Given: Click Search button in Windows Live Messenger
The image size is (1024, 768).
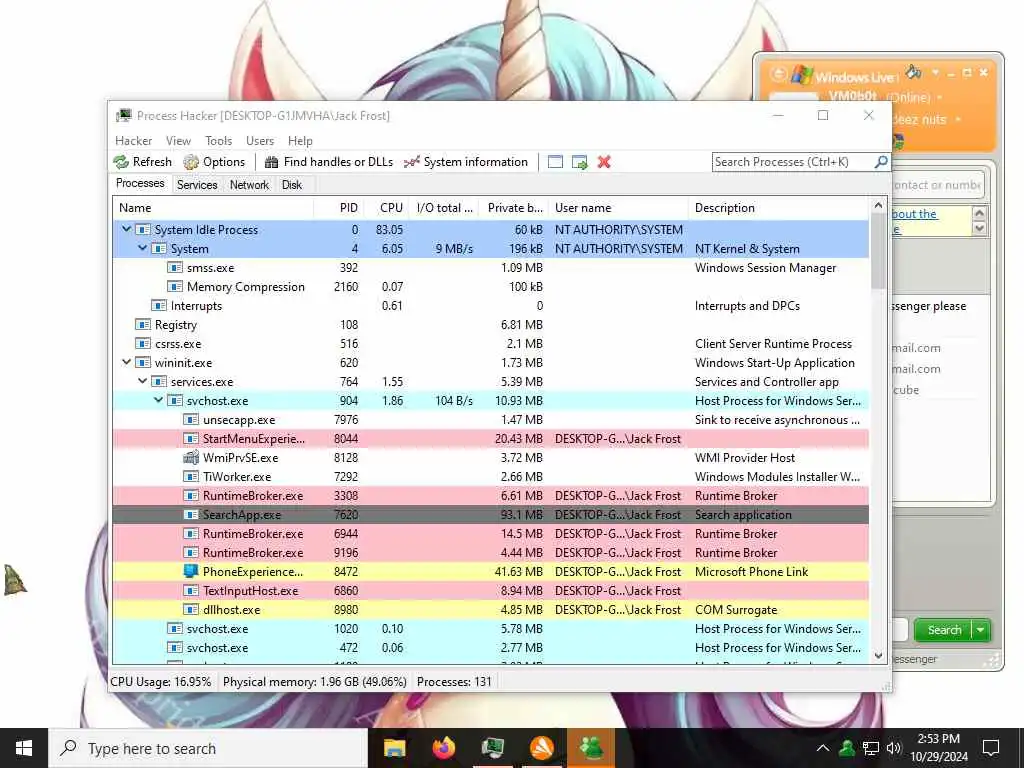Looking at the screenshot, I should (944, 630).
